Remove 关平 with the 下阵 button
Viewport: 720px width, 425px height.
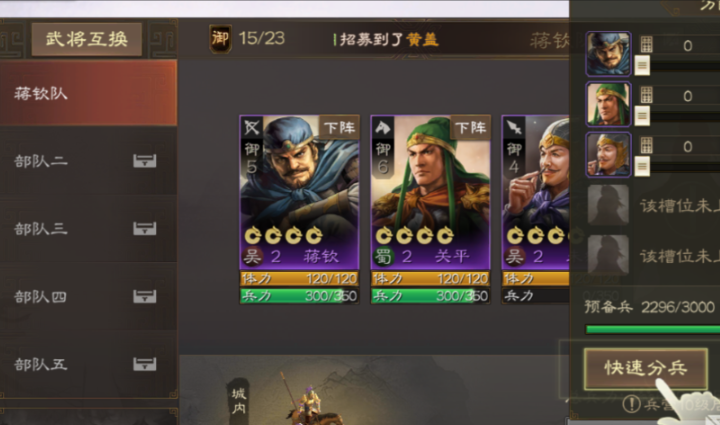pos(471,127)
